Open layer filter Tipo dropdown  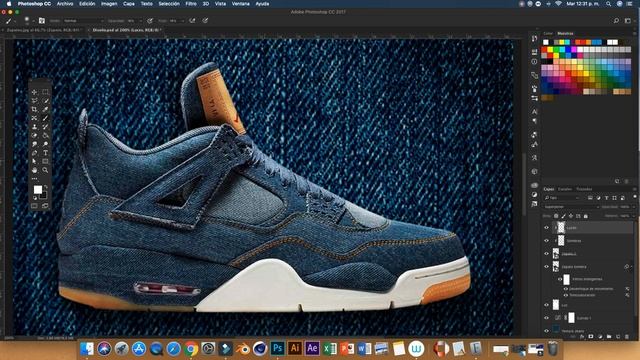pos(562,198)
